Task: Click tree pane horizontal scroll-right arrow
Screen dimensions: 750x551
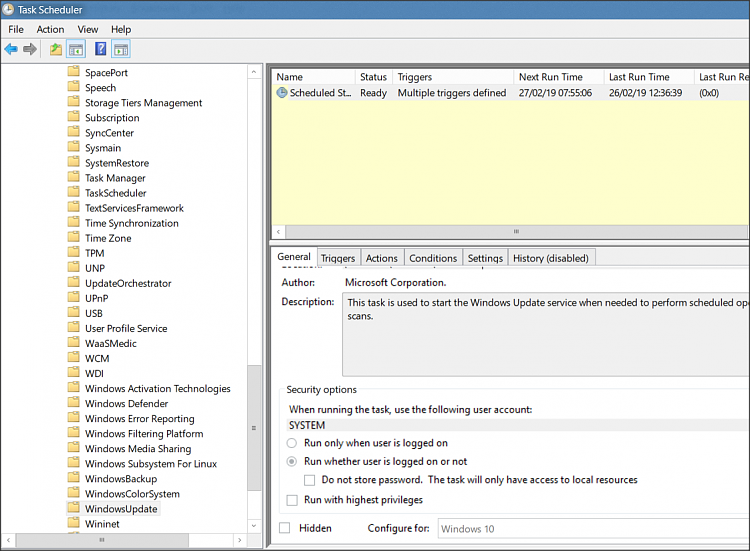Action: coord(240,540)
